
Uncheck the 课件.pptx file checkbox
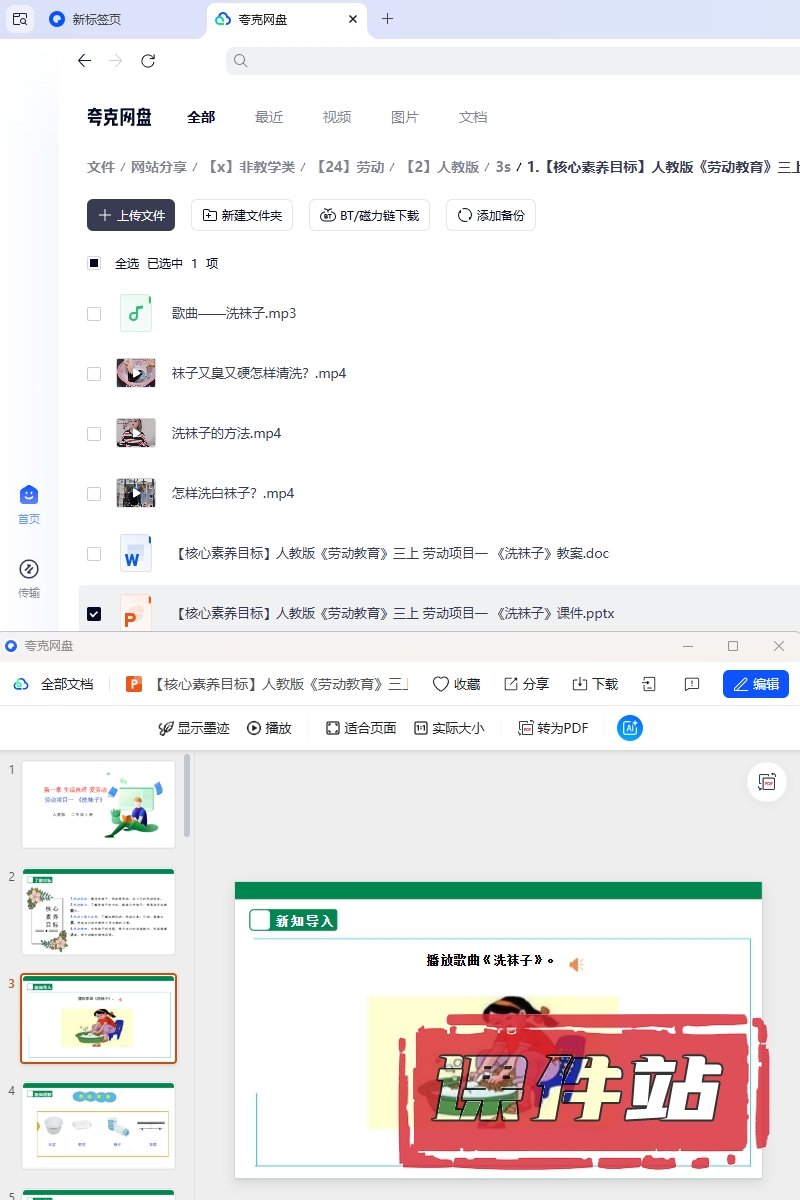(x=94, y=614)
